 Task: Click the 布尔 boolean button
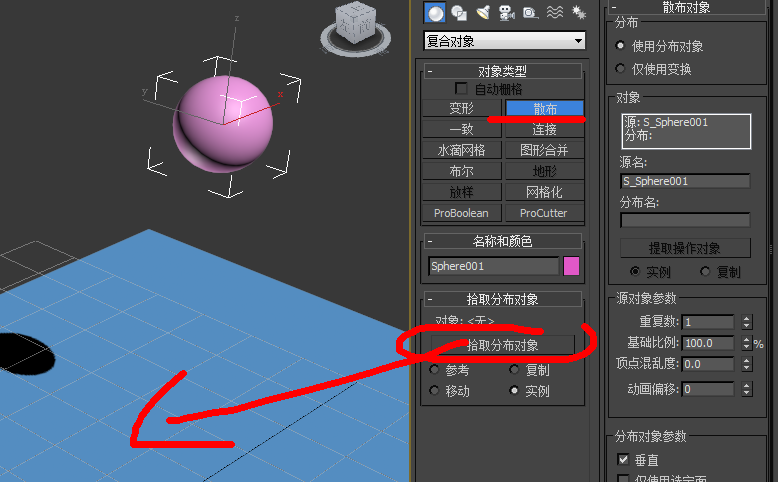coord(461,171)
